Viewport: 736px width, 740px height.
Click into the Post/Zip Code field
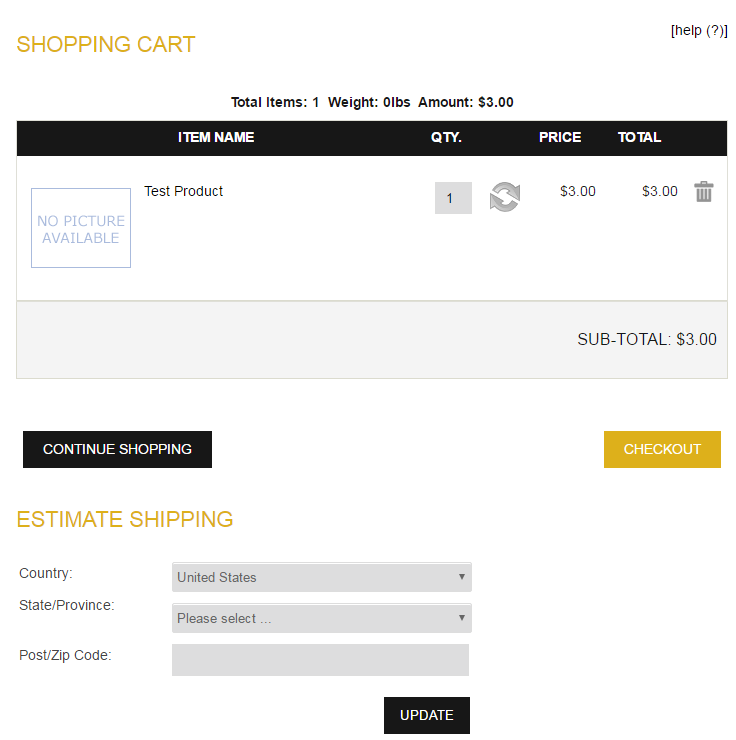click(320, 660)
